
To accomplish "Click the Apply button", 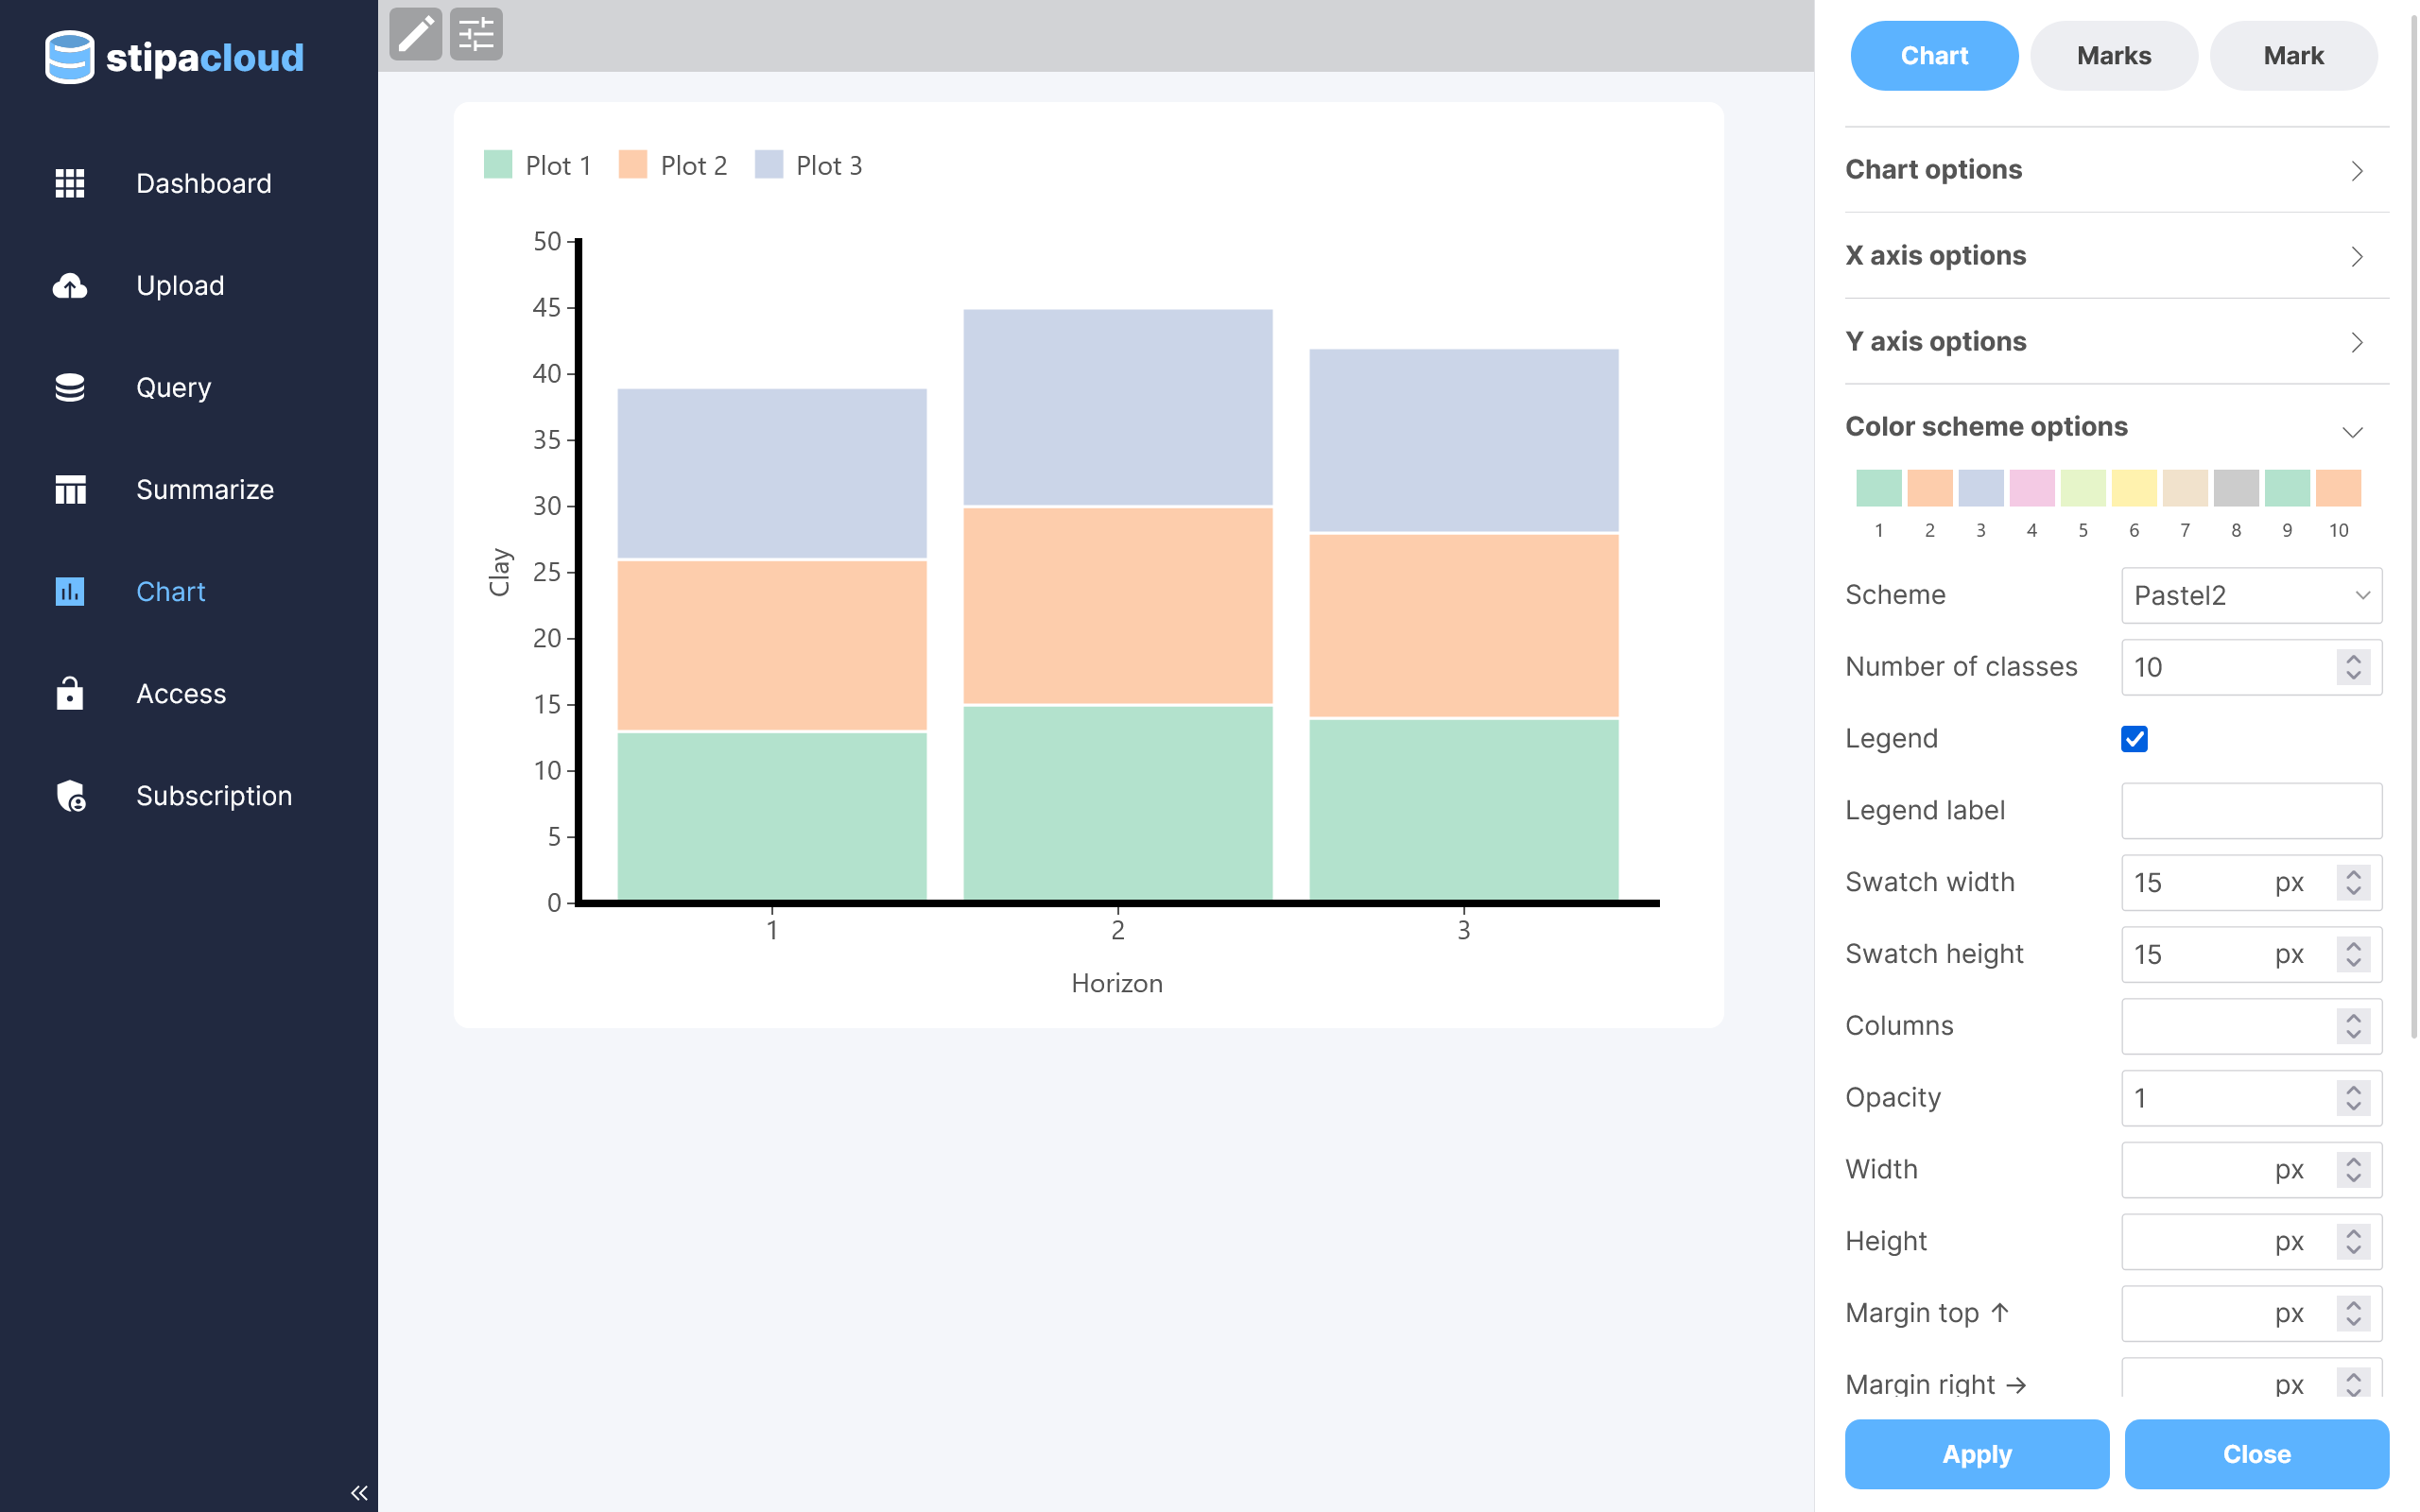I will pyautogui.click(x=1976, y=1454).
